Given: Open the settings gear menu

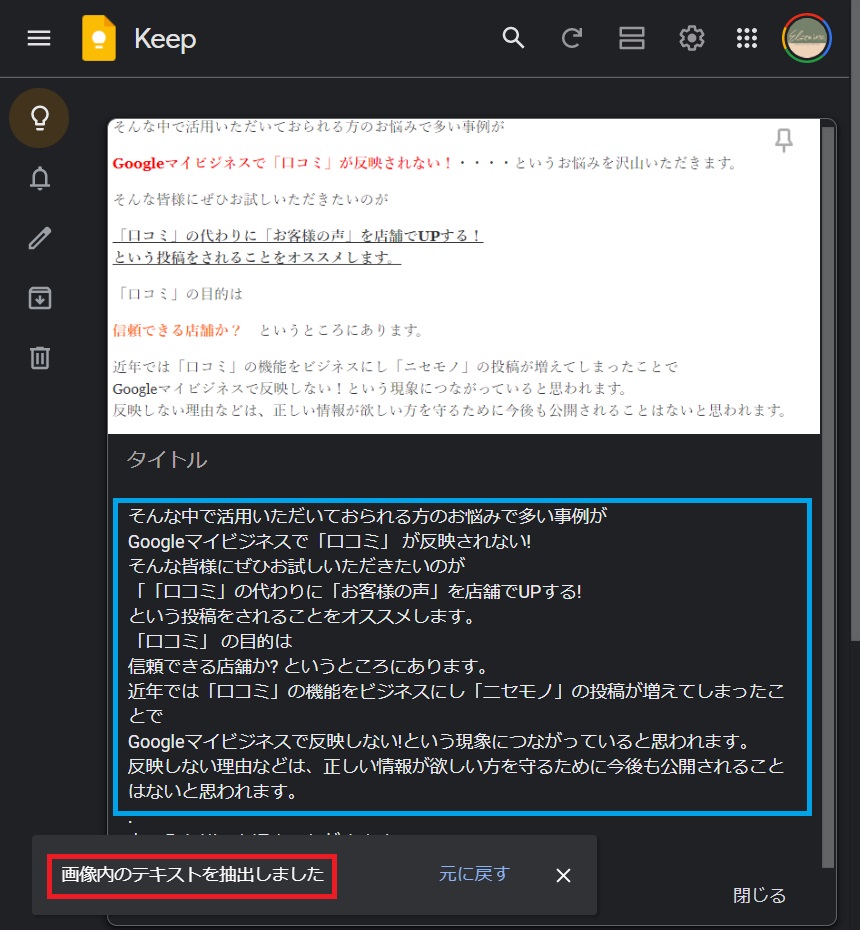Looking at the screenshot, I should pos(691,38).
